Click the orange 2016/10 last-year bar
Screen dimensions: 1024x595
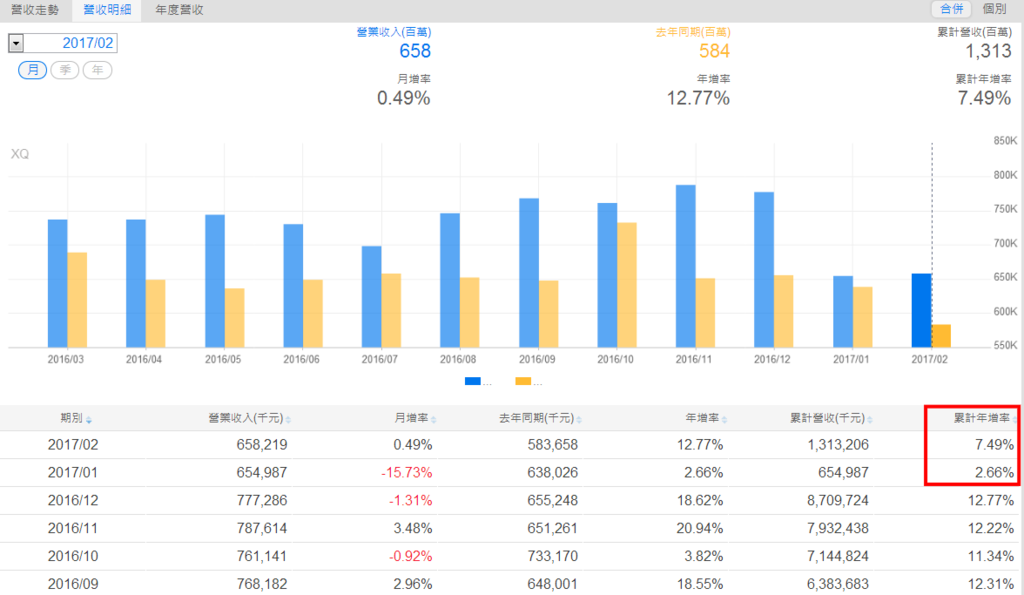626,285
